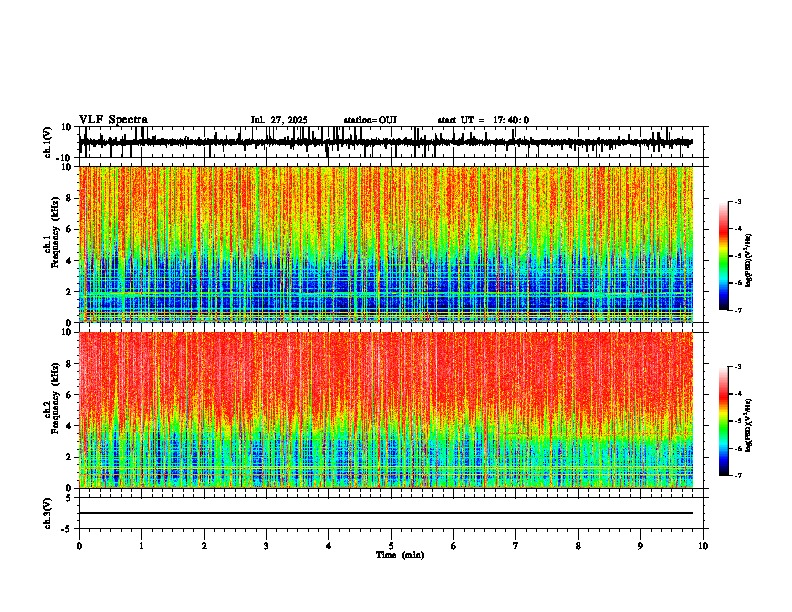
Task: Click the log(PSD) label of ch.1 color scale
Action: pyautogui.click(x=749, y=260)
